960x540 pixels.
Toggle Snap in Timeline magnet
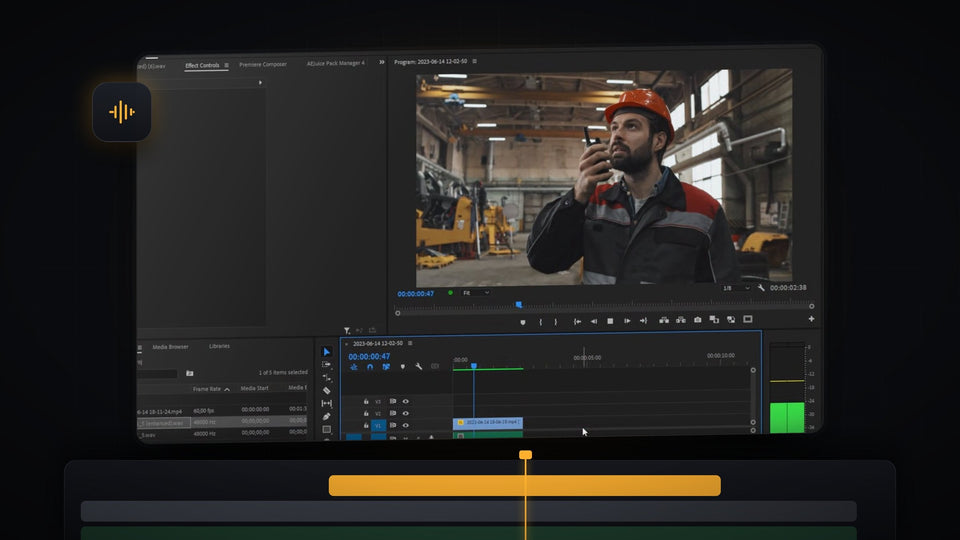[x=370, y=367]
